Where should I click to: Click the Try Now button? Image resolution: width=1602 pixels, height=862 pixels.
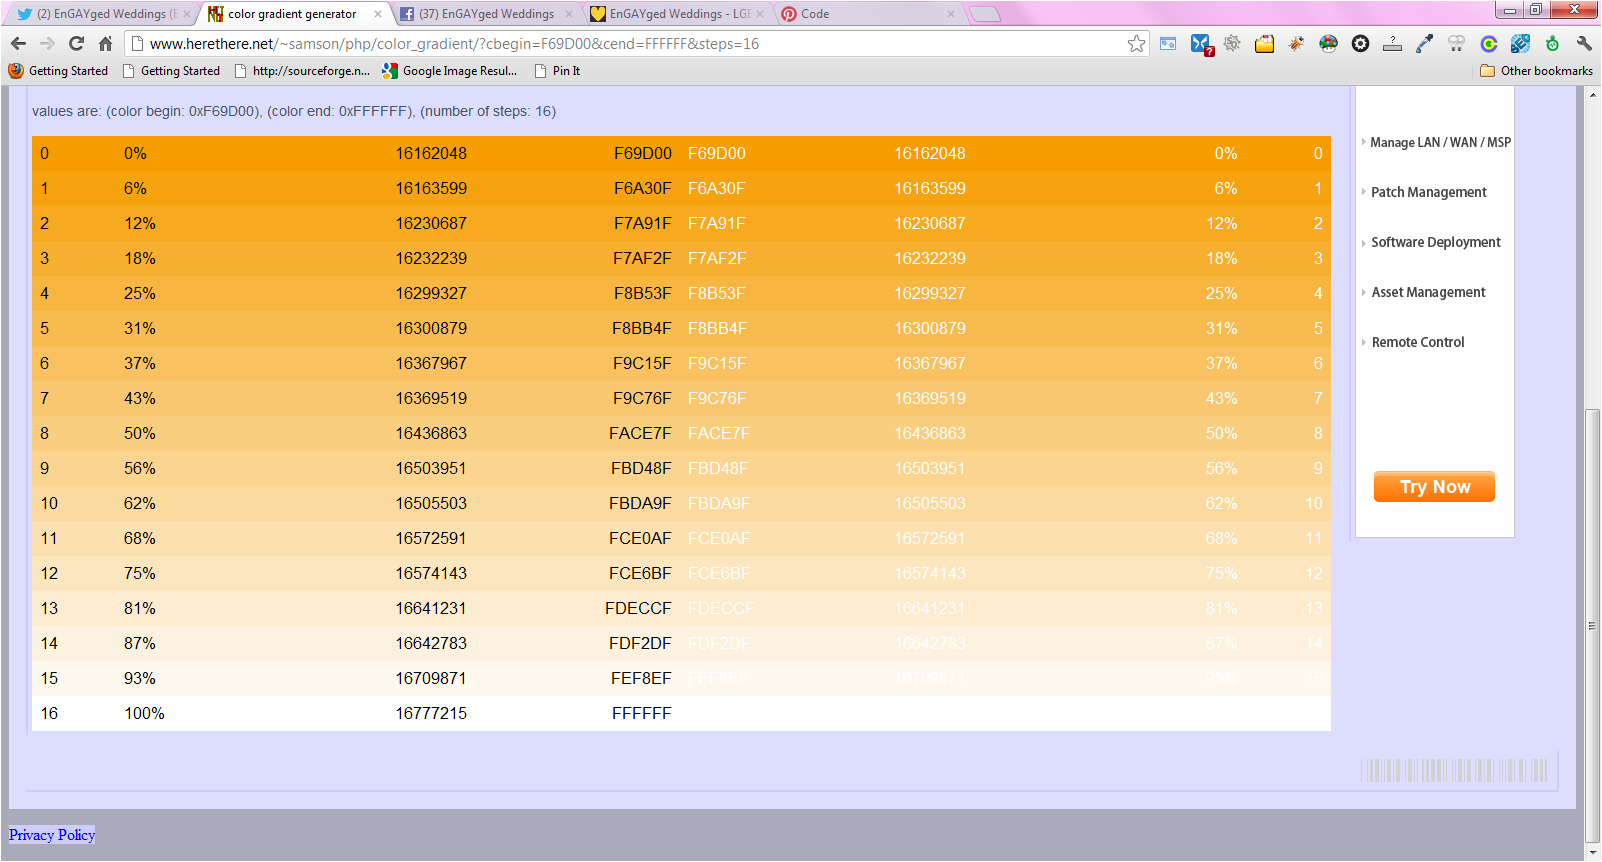(1434, 487)
